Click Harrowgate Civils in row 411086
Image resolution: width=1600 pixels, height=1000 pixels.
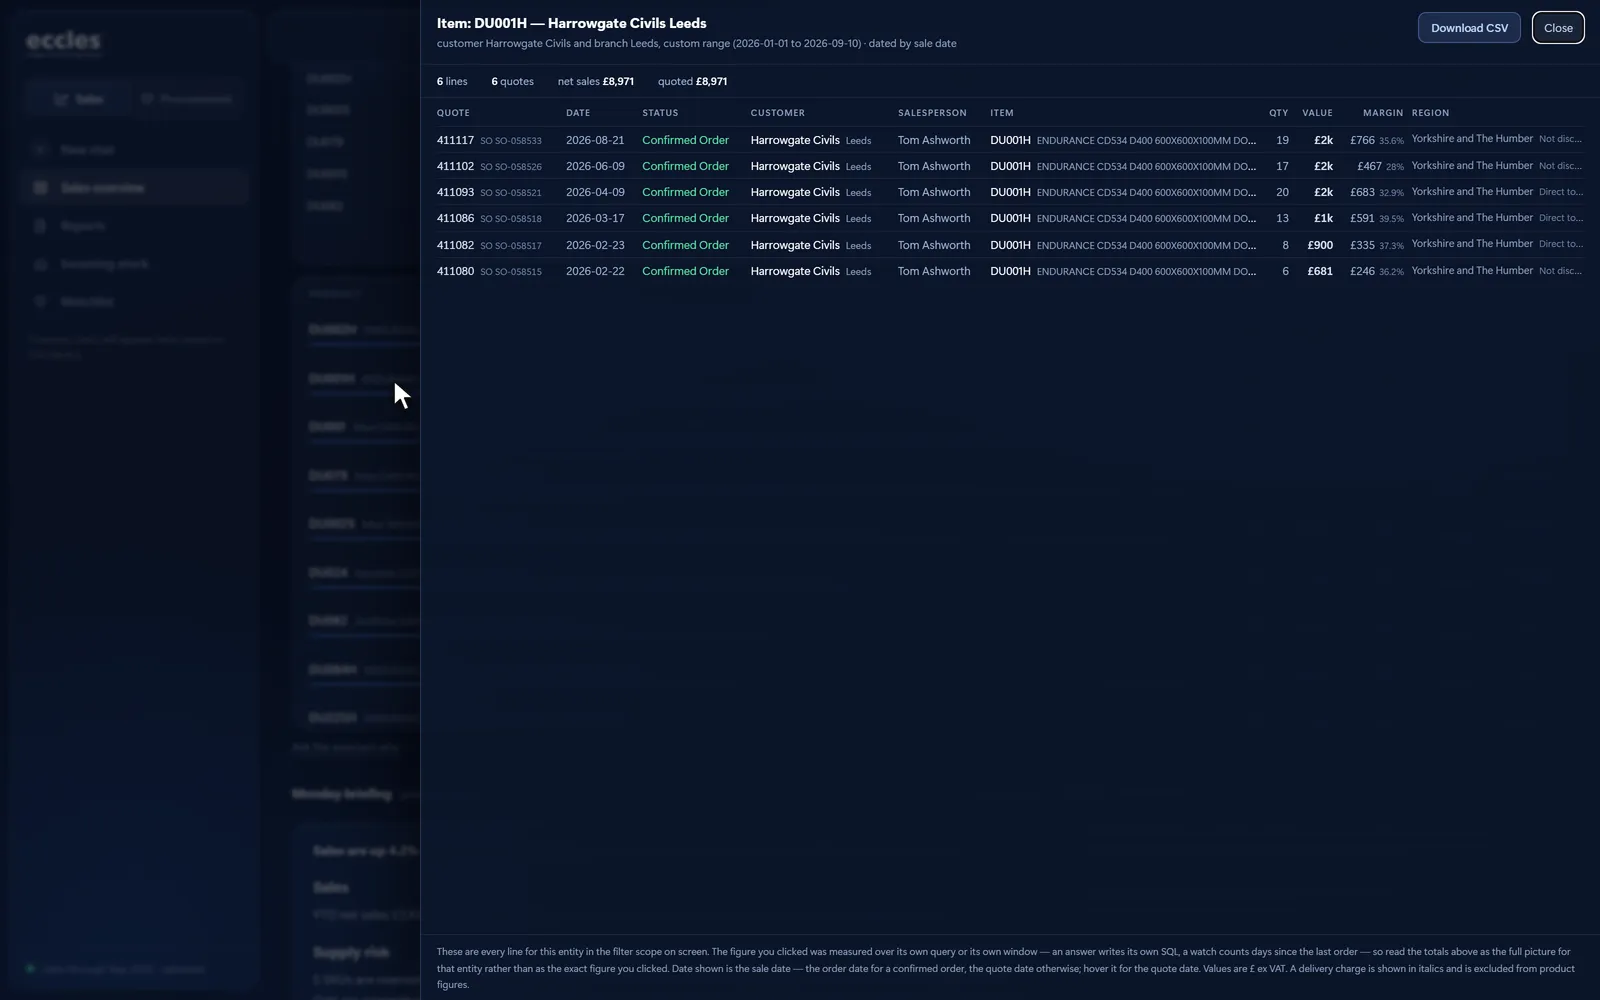[x=795, y=218]
